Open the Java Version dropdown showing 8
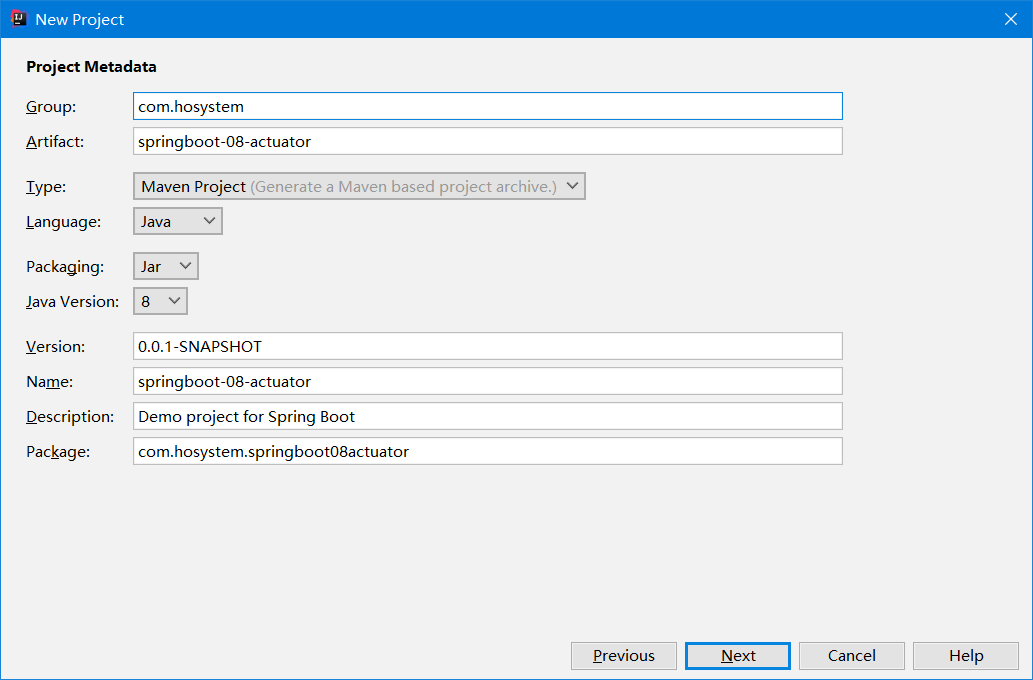 160,301
